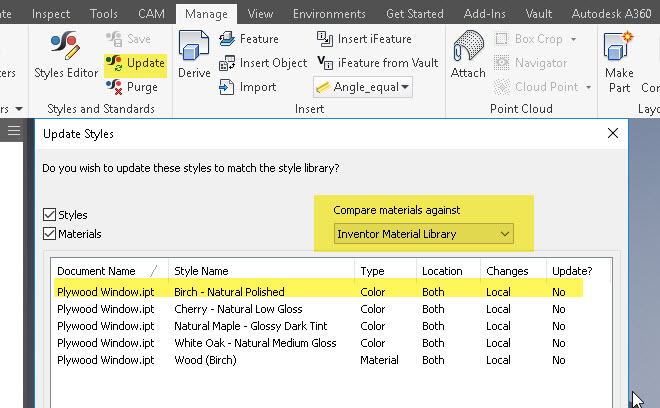Image resolution: width=660 pixels, height=408 pixels.
Task: Open the Get Started tab
Action: [x=415, y=14]
